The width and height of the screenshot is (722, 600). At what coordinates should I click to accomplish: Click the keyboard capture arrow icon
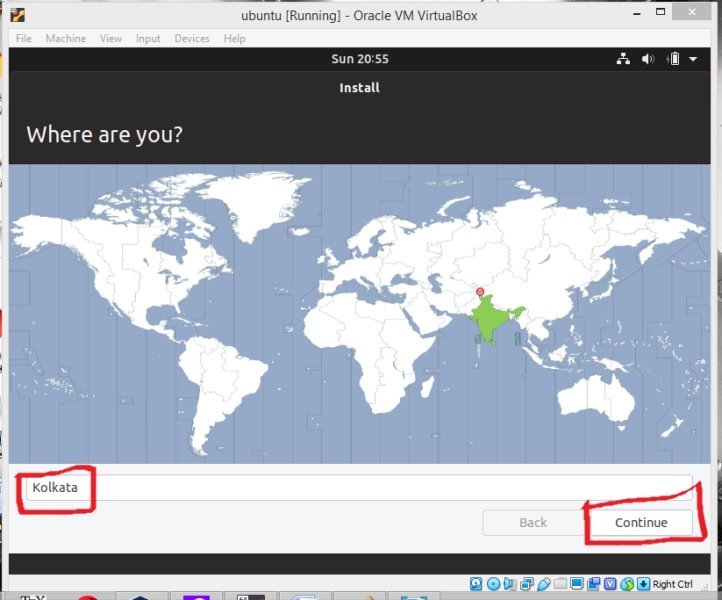[x=643, y=584]
